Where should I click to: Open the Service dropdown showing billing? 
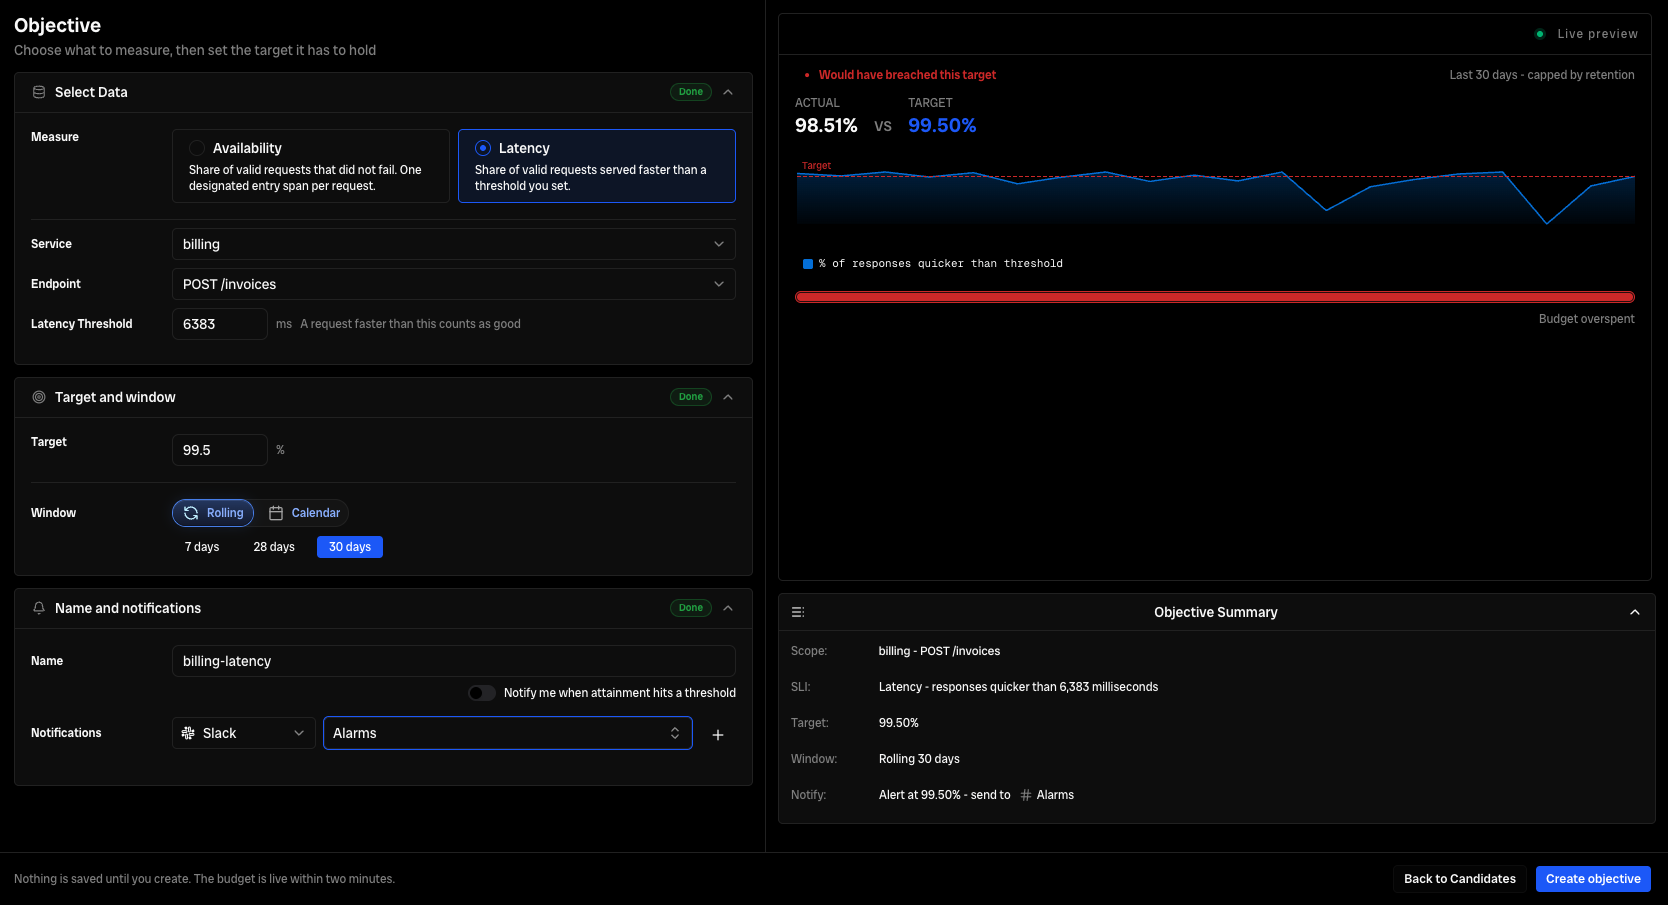click(454, 244)
